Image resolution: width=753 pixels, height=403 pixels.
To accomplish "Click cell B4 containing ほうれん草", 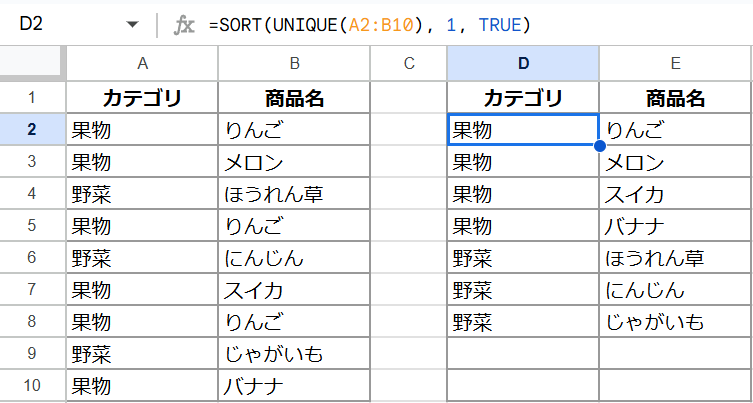I will tap(294, 194).
